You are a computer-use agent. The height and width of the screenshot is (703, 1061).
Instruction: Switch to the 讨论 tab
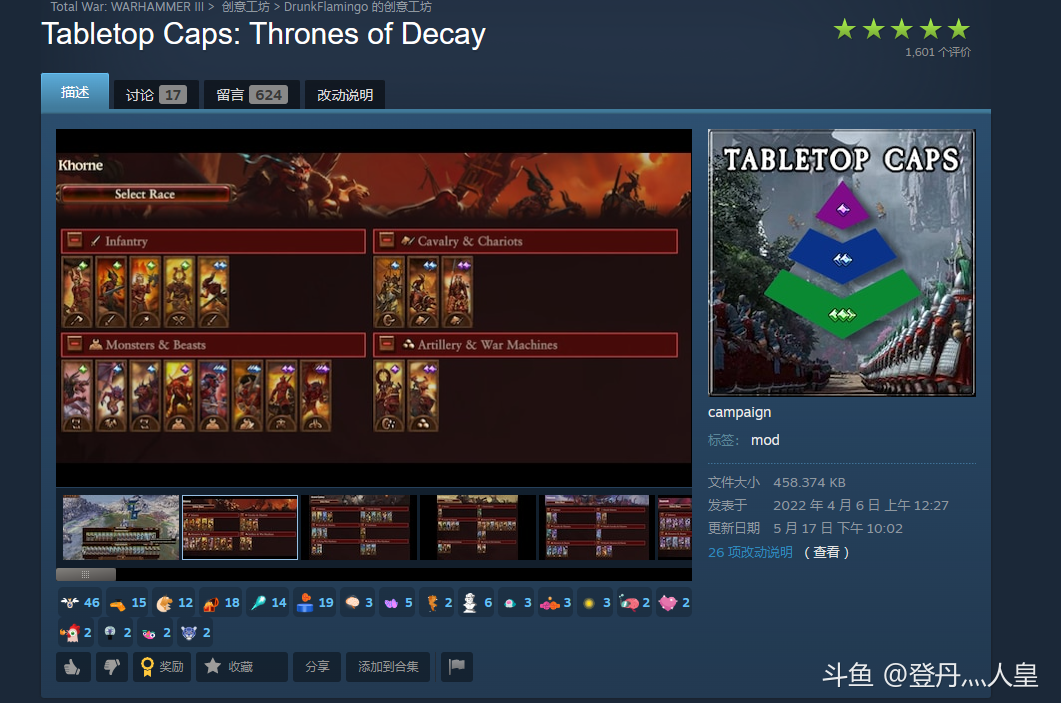click(x=154, y=94)
